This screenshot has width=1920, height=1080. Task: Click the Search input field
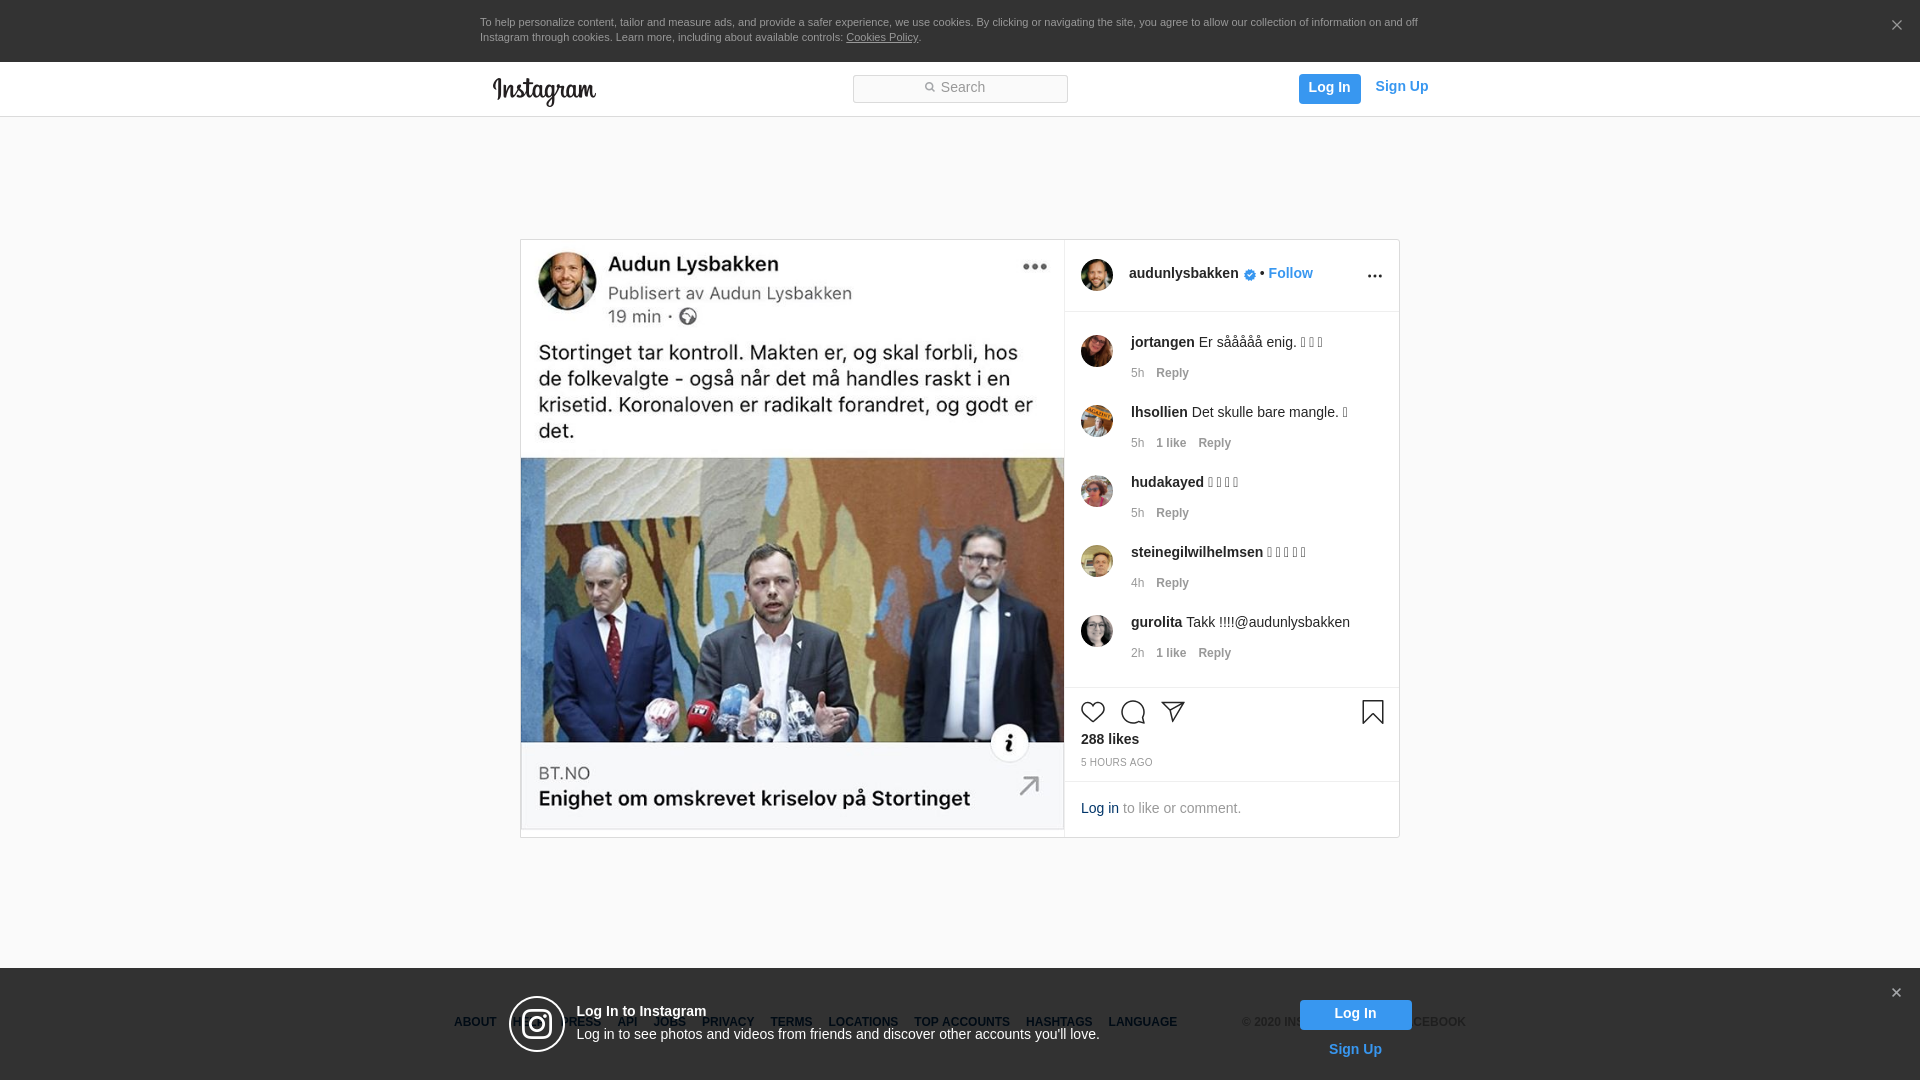coord(960,89)
